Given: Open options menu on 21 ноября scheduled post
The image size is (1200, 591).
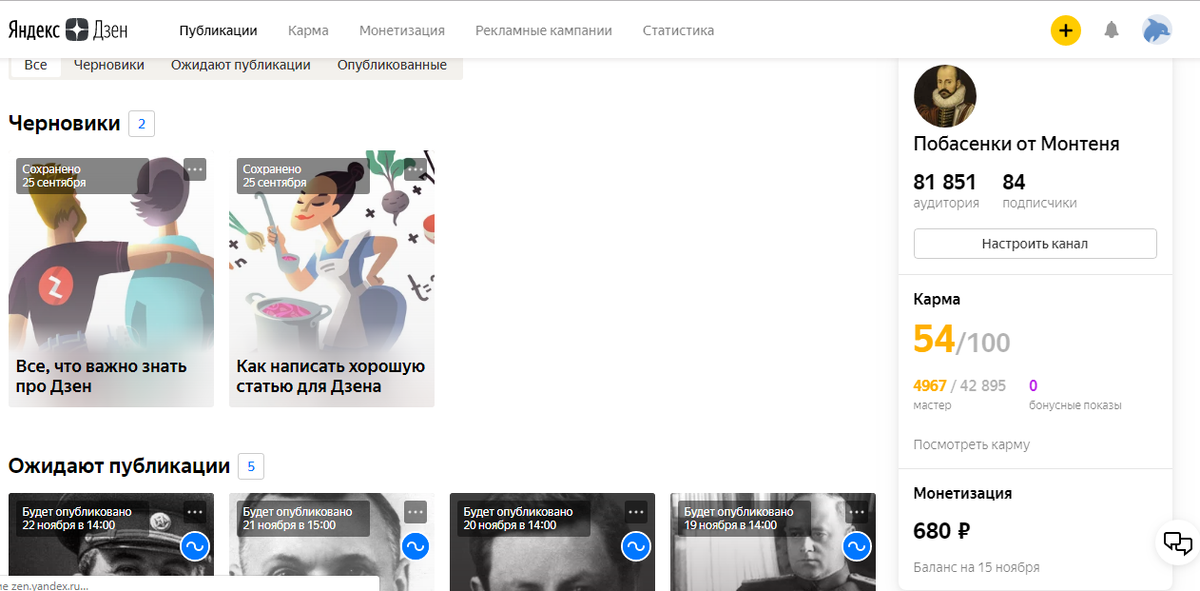Looking at the screenshot, I should [x=416, y=511].
